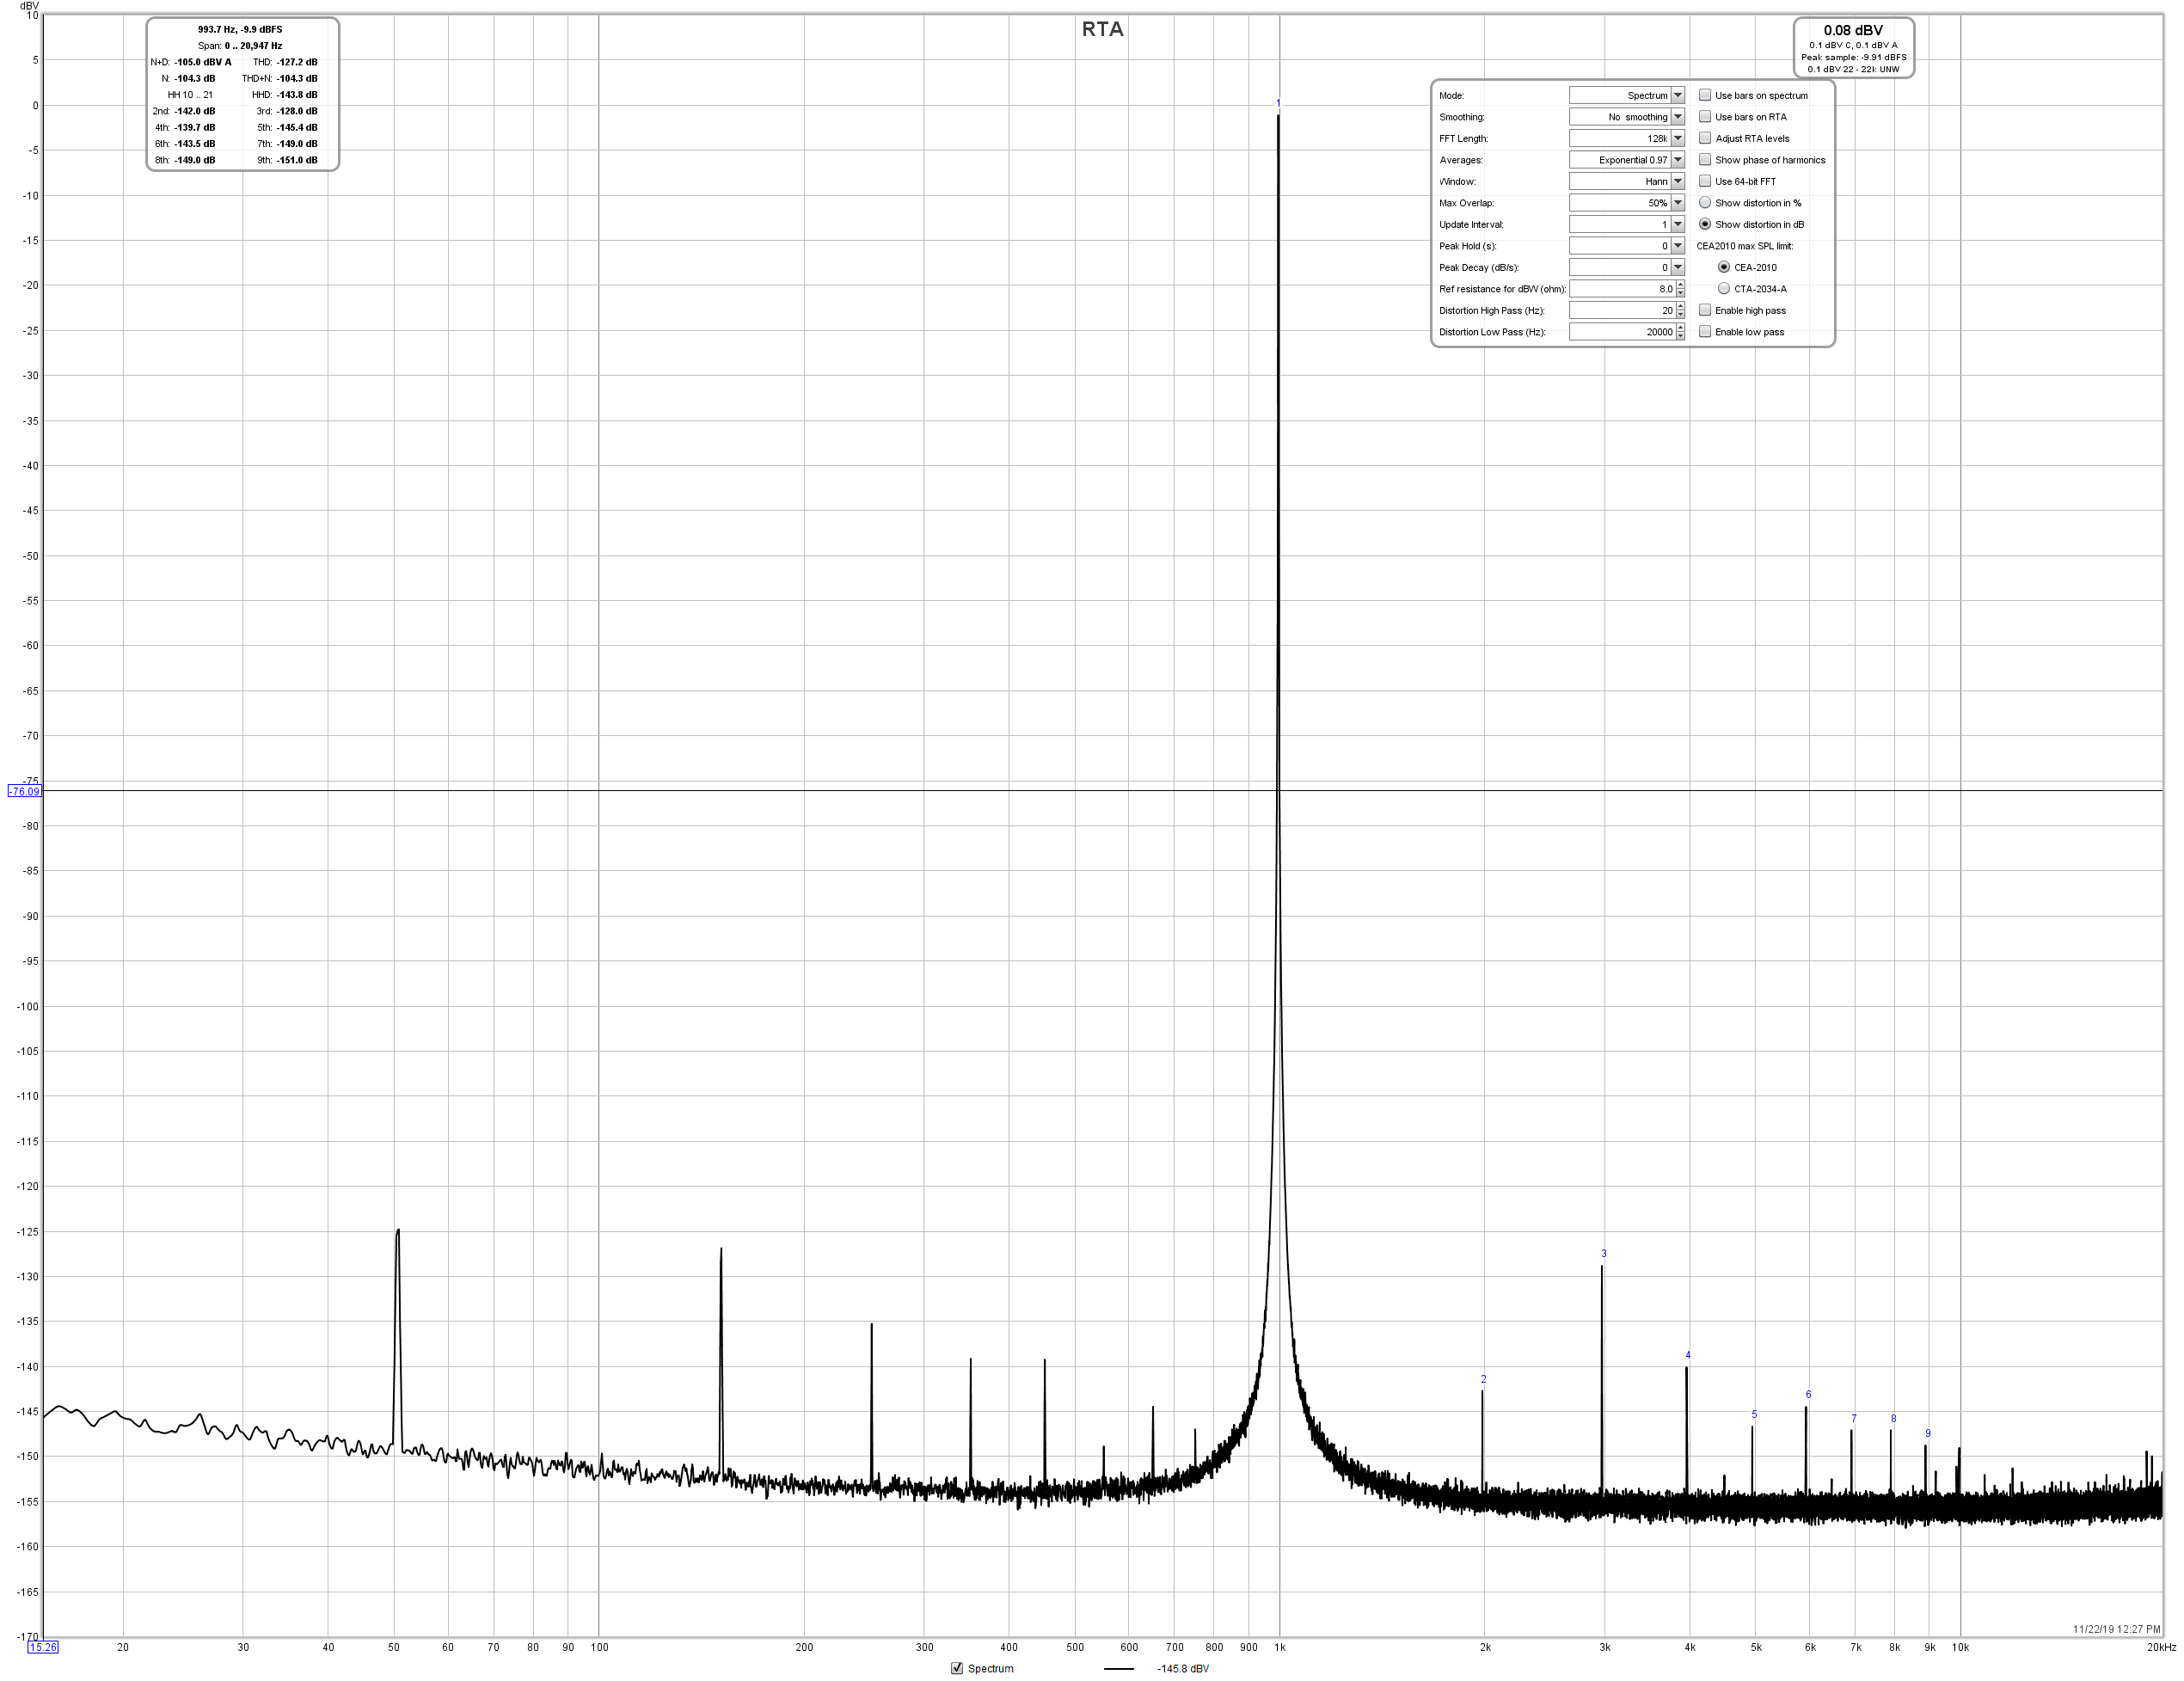Open the Smoothing dropdown
Screen dimensions: 2184x1681
coord(1626,117)
